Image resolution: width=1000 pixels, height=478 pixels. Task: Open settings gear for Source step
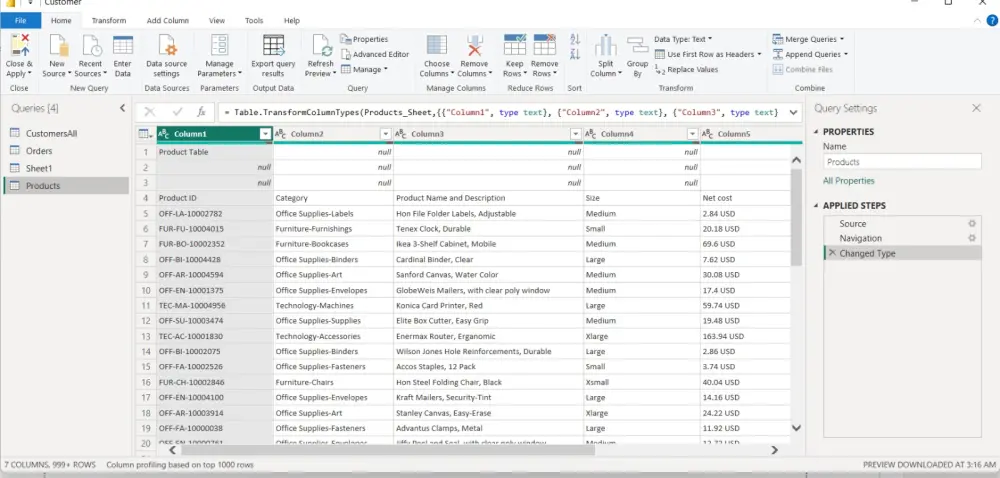coord(972,224)
